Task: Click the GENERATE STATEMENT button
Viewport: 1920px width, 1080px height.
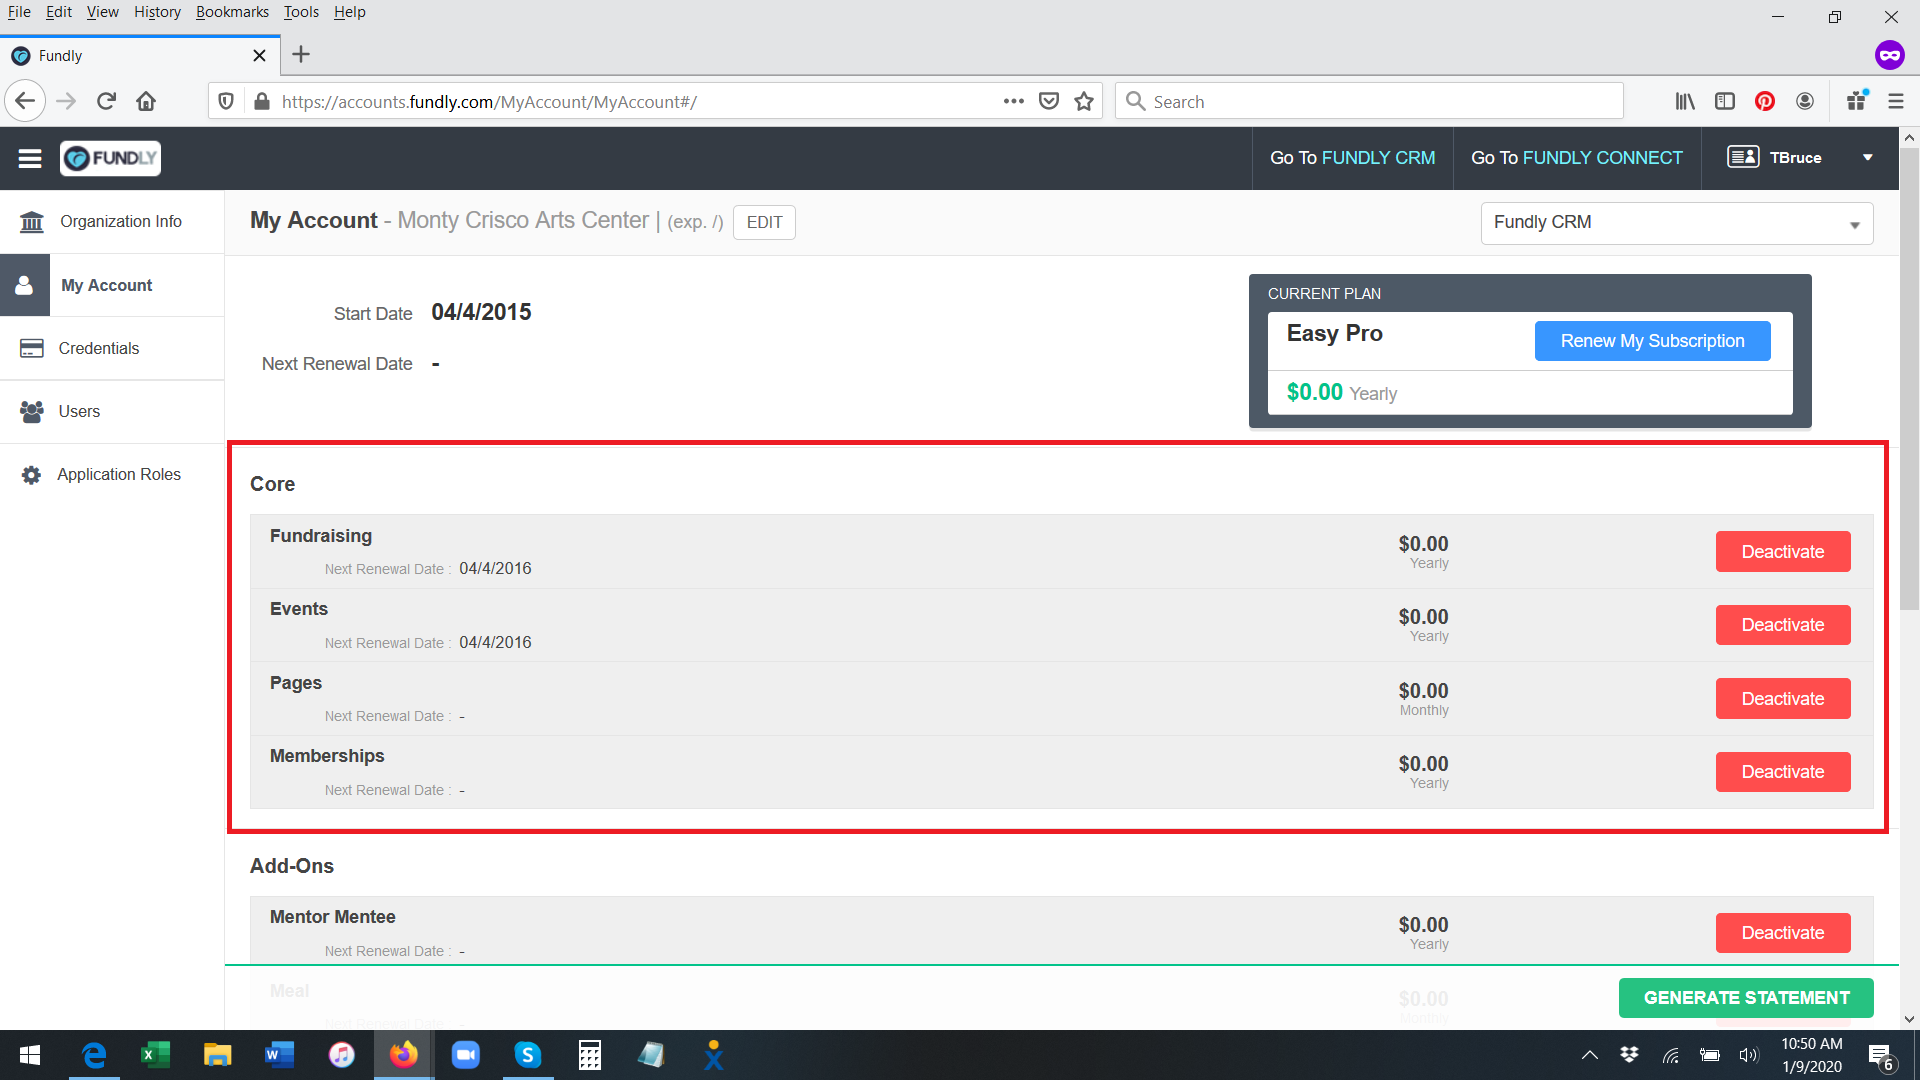Action: point(1746,998)
